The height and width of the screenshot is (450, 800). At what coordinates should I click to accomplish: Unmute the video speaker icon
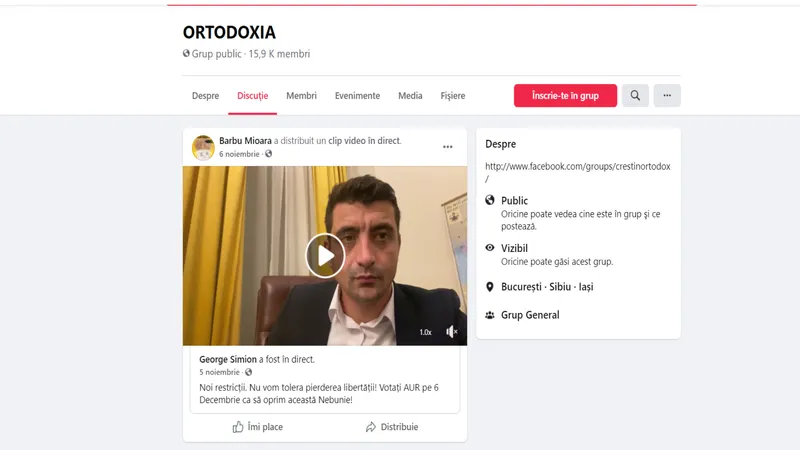[x=452, y=332]
